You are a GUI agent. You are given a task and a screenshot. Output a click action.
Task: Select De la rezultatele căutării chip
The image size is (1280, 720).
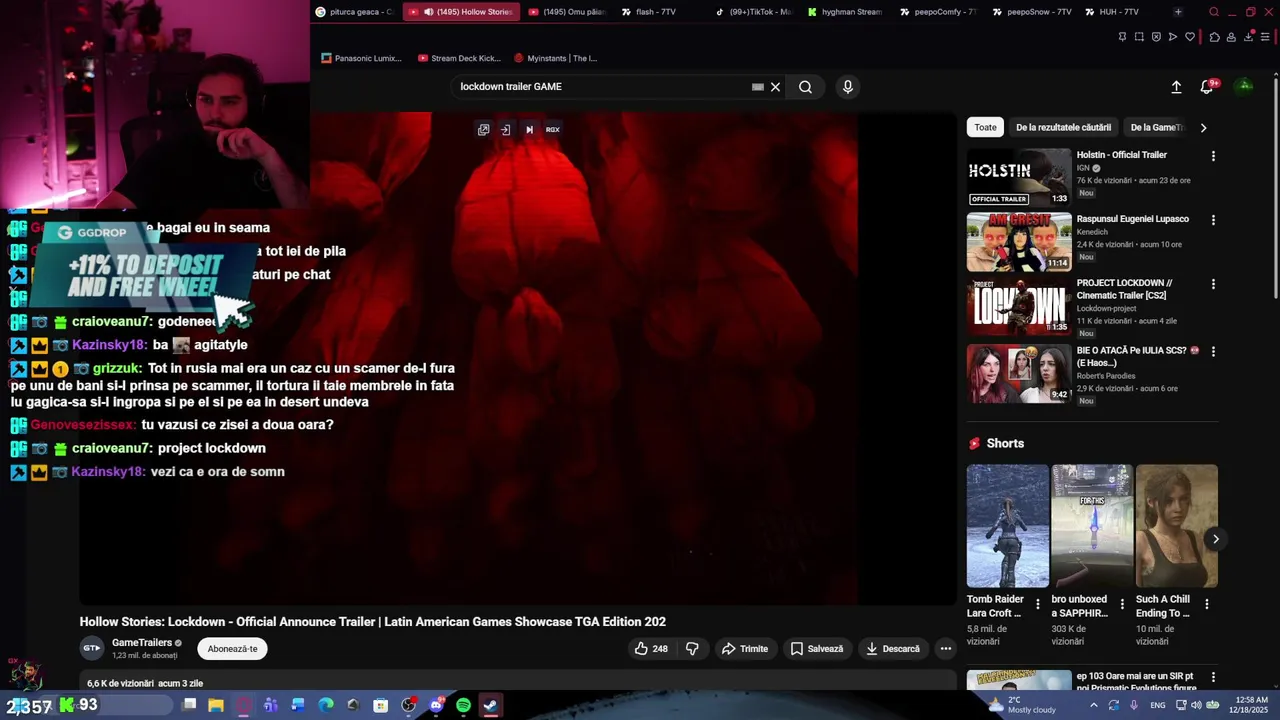tap(1063, 127)
